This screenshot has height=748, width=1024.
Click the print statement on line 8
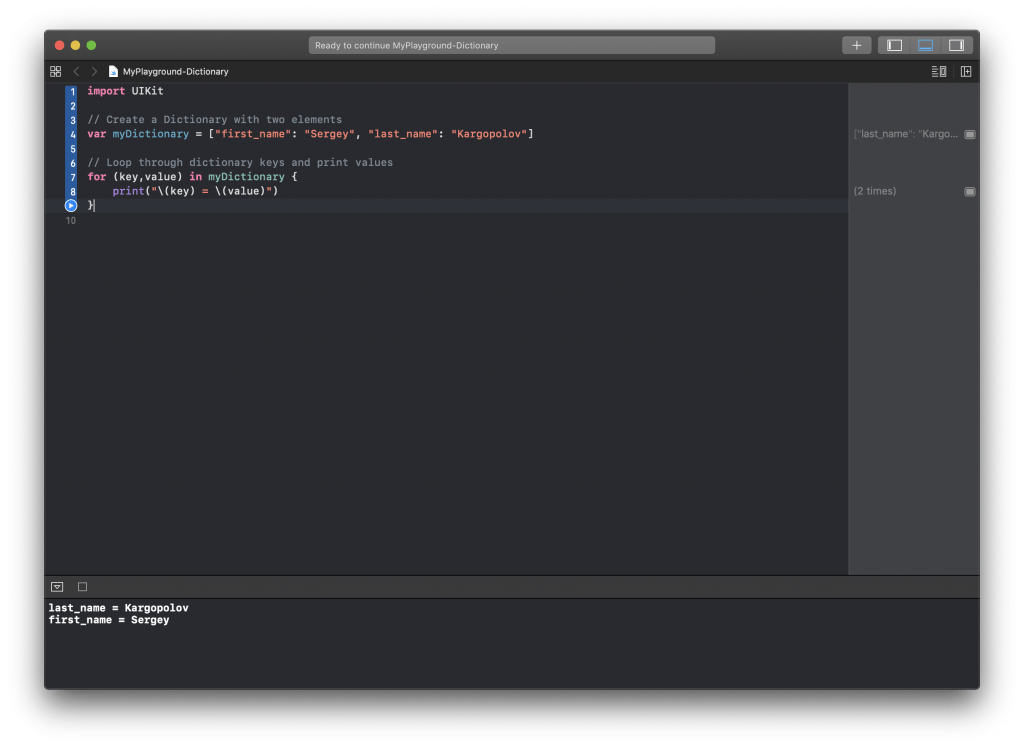(195, 191)
